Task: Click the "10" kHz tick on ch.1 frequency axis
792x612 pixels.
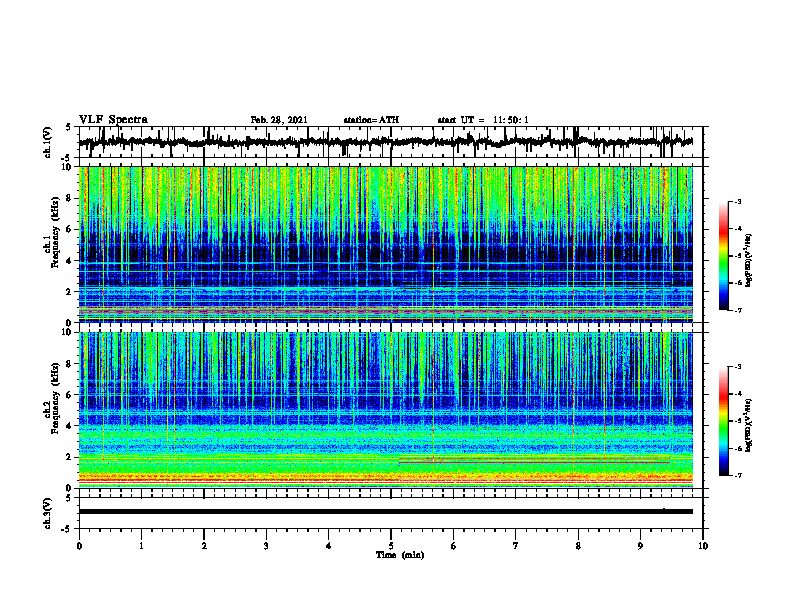Action: [x=67, y=167]
